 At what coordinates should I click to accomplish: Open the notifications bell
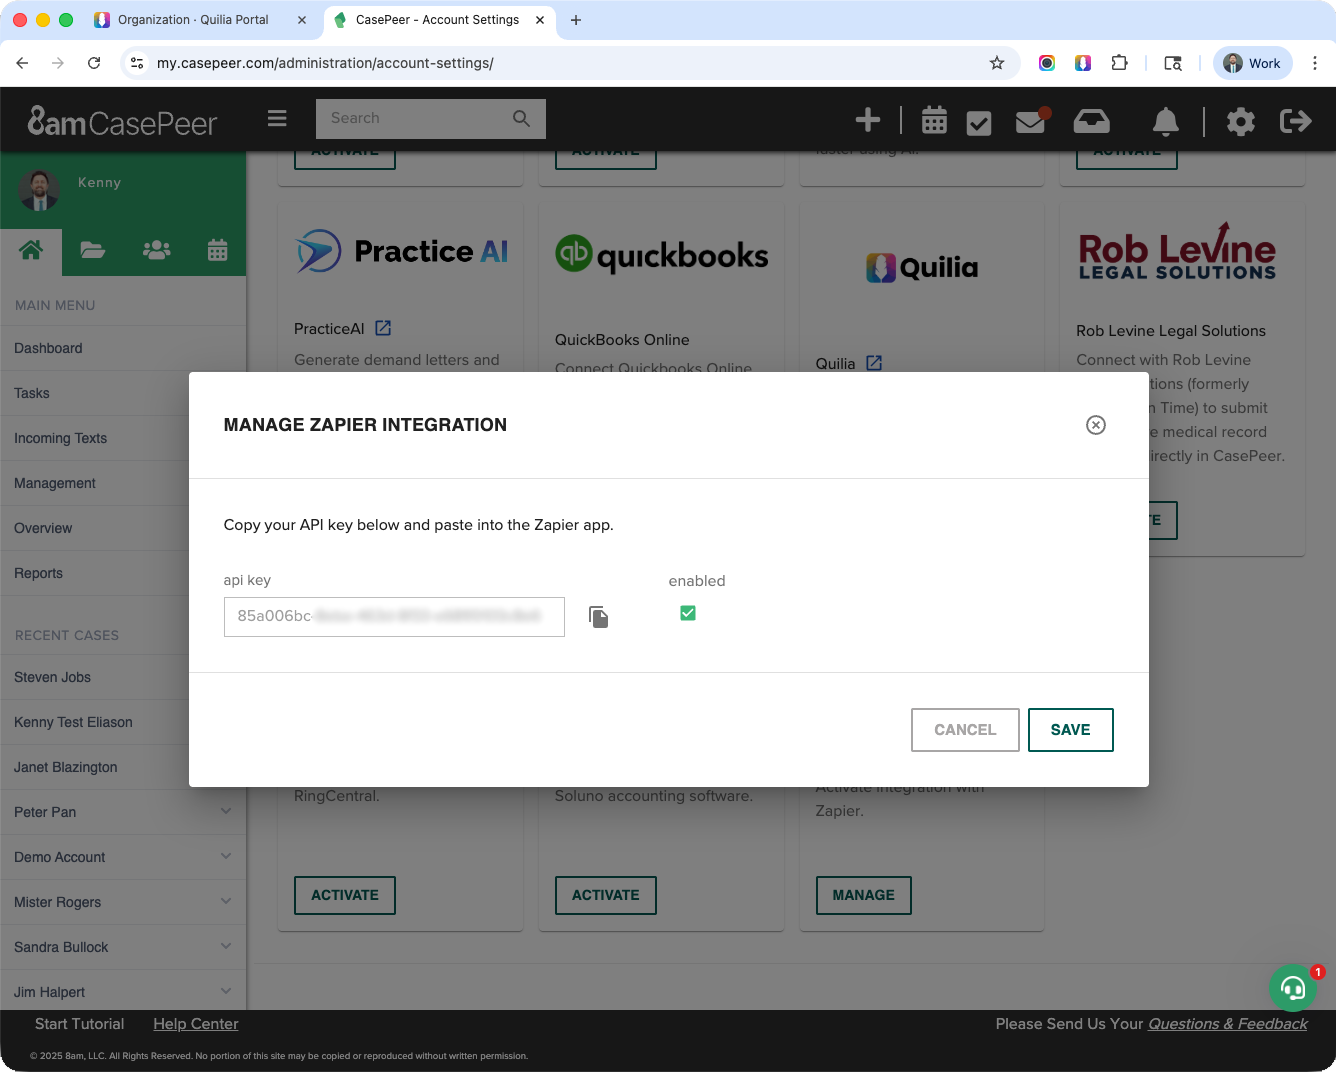(1165, 121)
